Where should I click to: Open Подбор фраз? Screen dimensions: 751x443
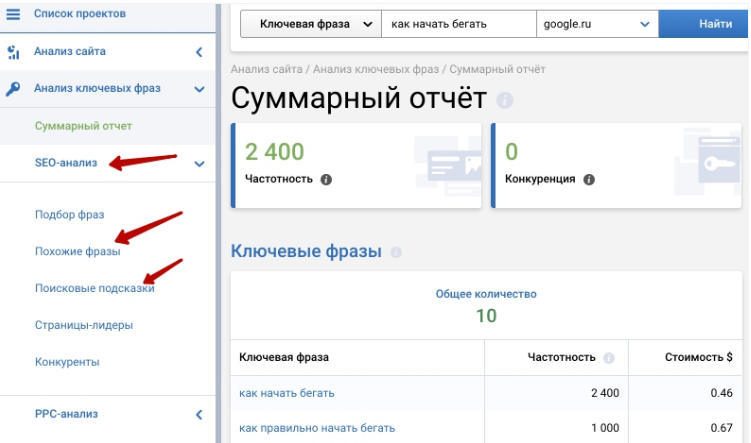tap(69, 215)
